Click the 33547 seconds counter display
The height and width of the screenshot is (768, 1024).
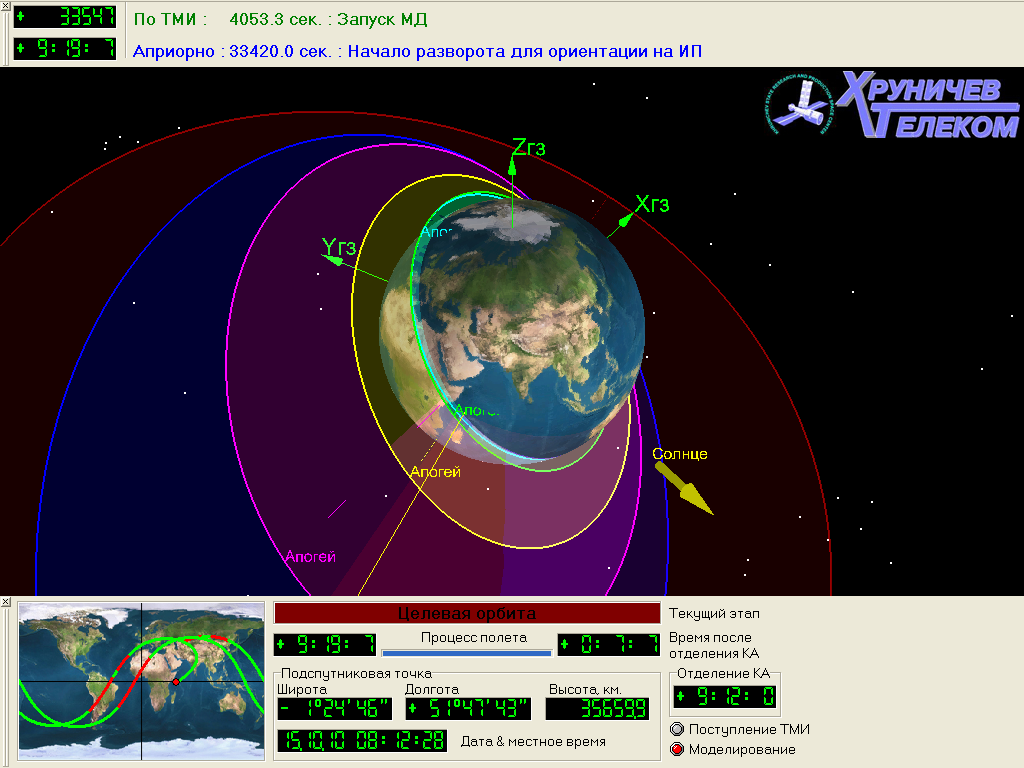tap(65, 16)
